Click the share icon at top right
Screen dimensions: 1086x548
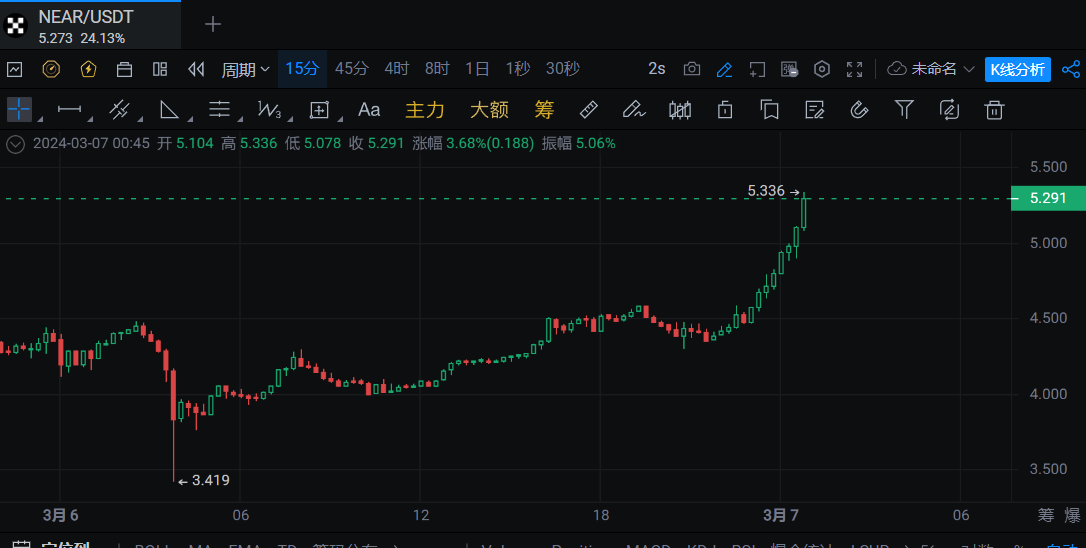coord(1070,69)
